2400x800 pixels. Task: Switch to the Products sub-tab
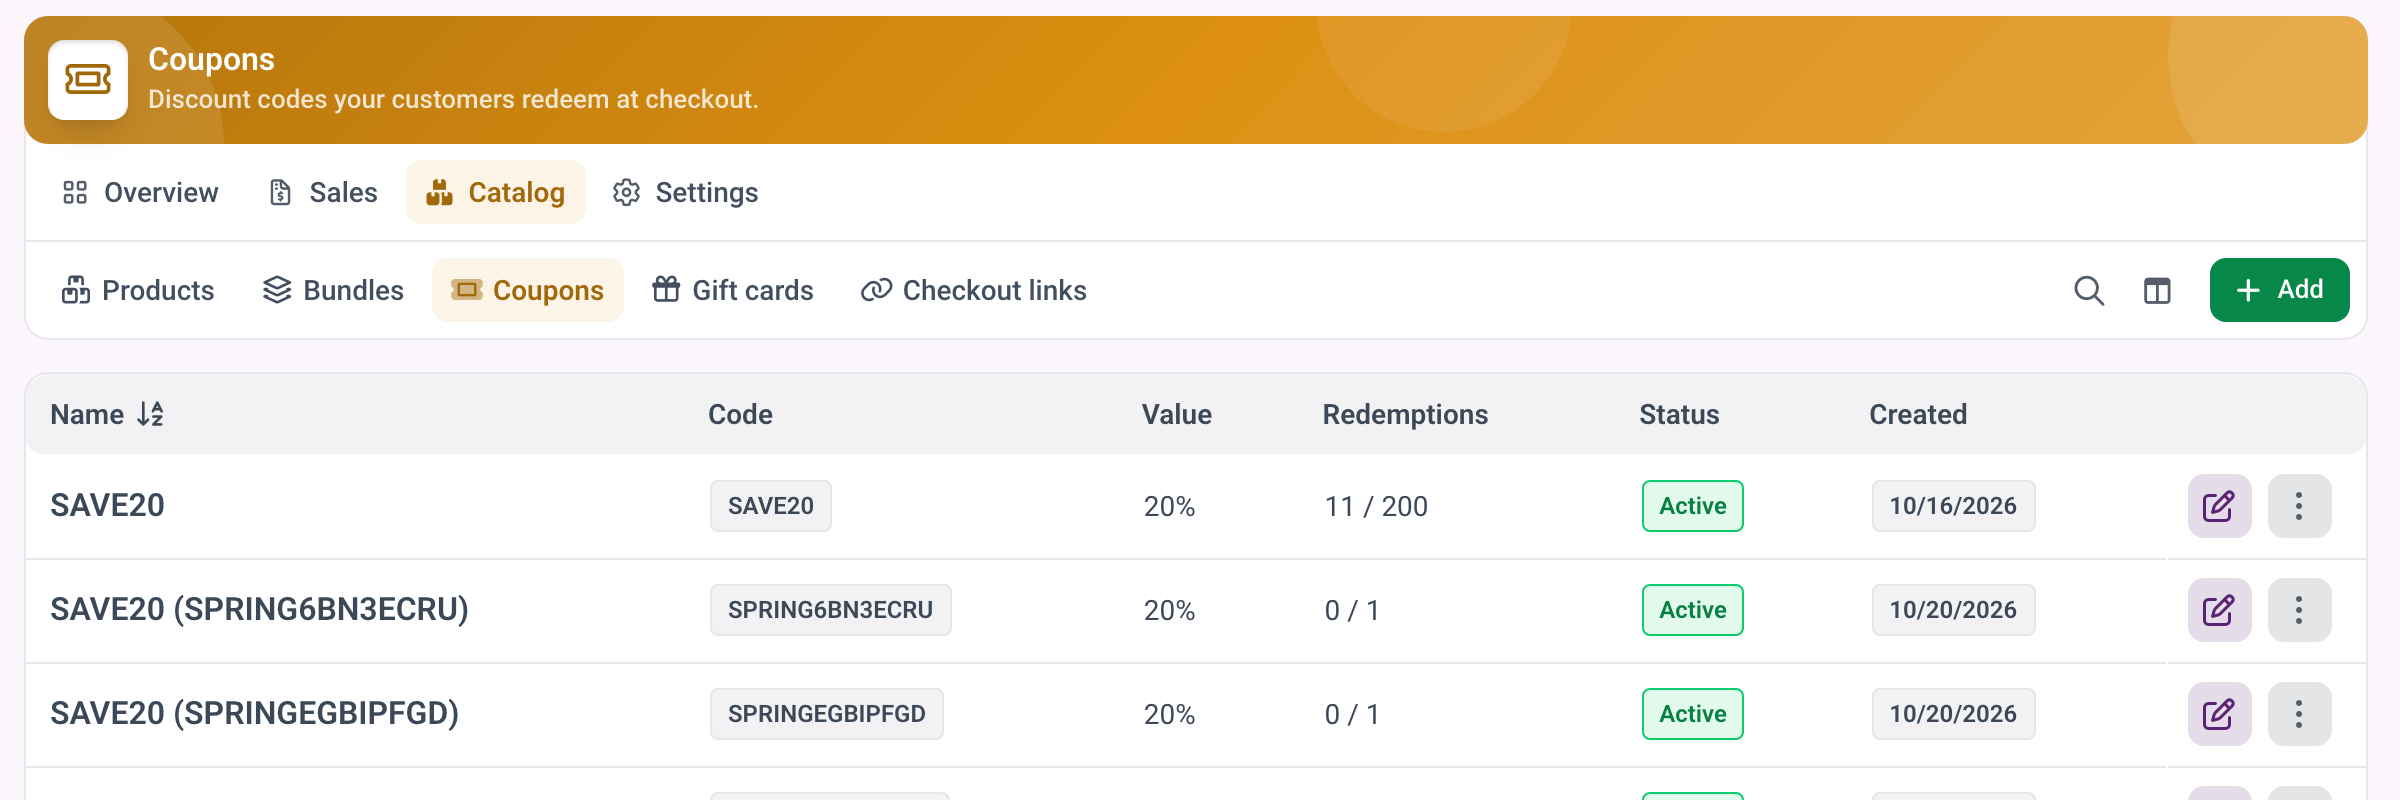point(138,290)
